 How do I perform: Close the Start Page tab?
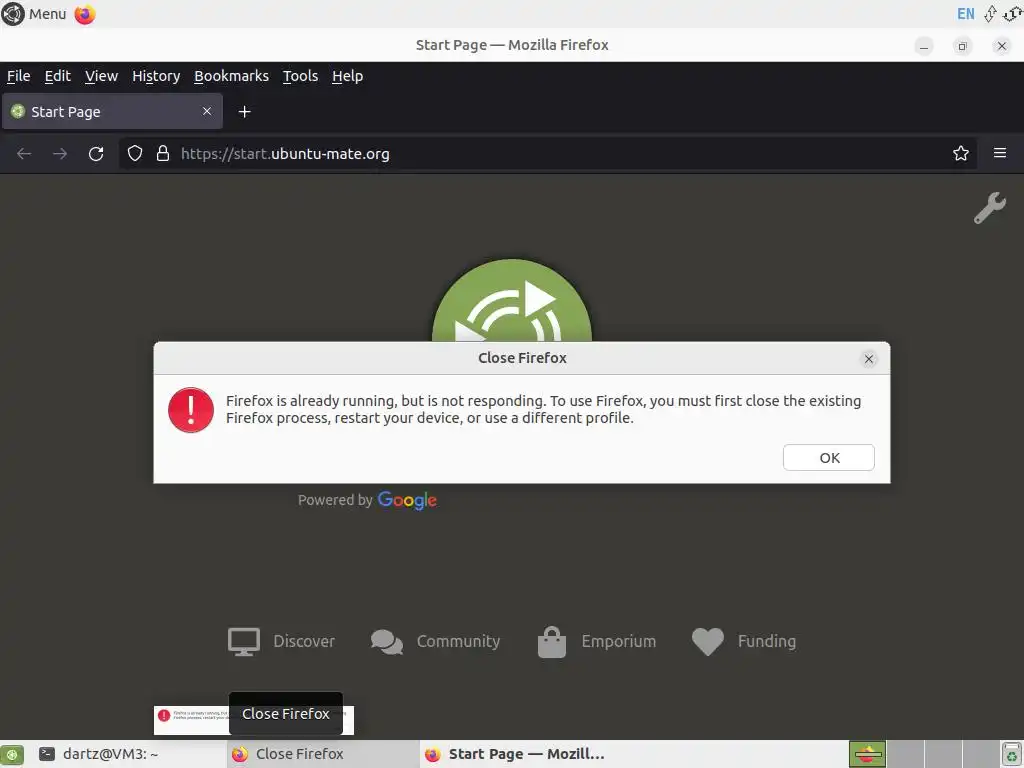click(x=207, y=111)
